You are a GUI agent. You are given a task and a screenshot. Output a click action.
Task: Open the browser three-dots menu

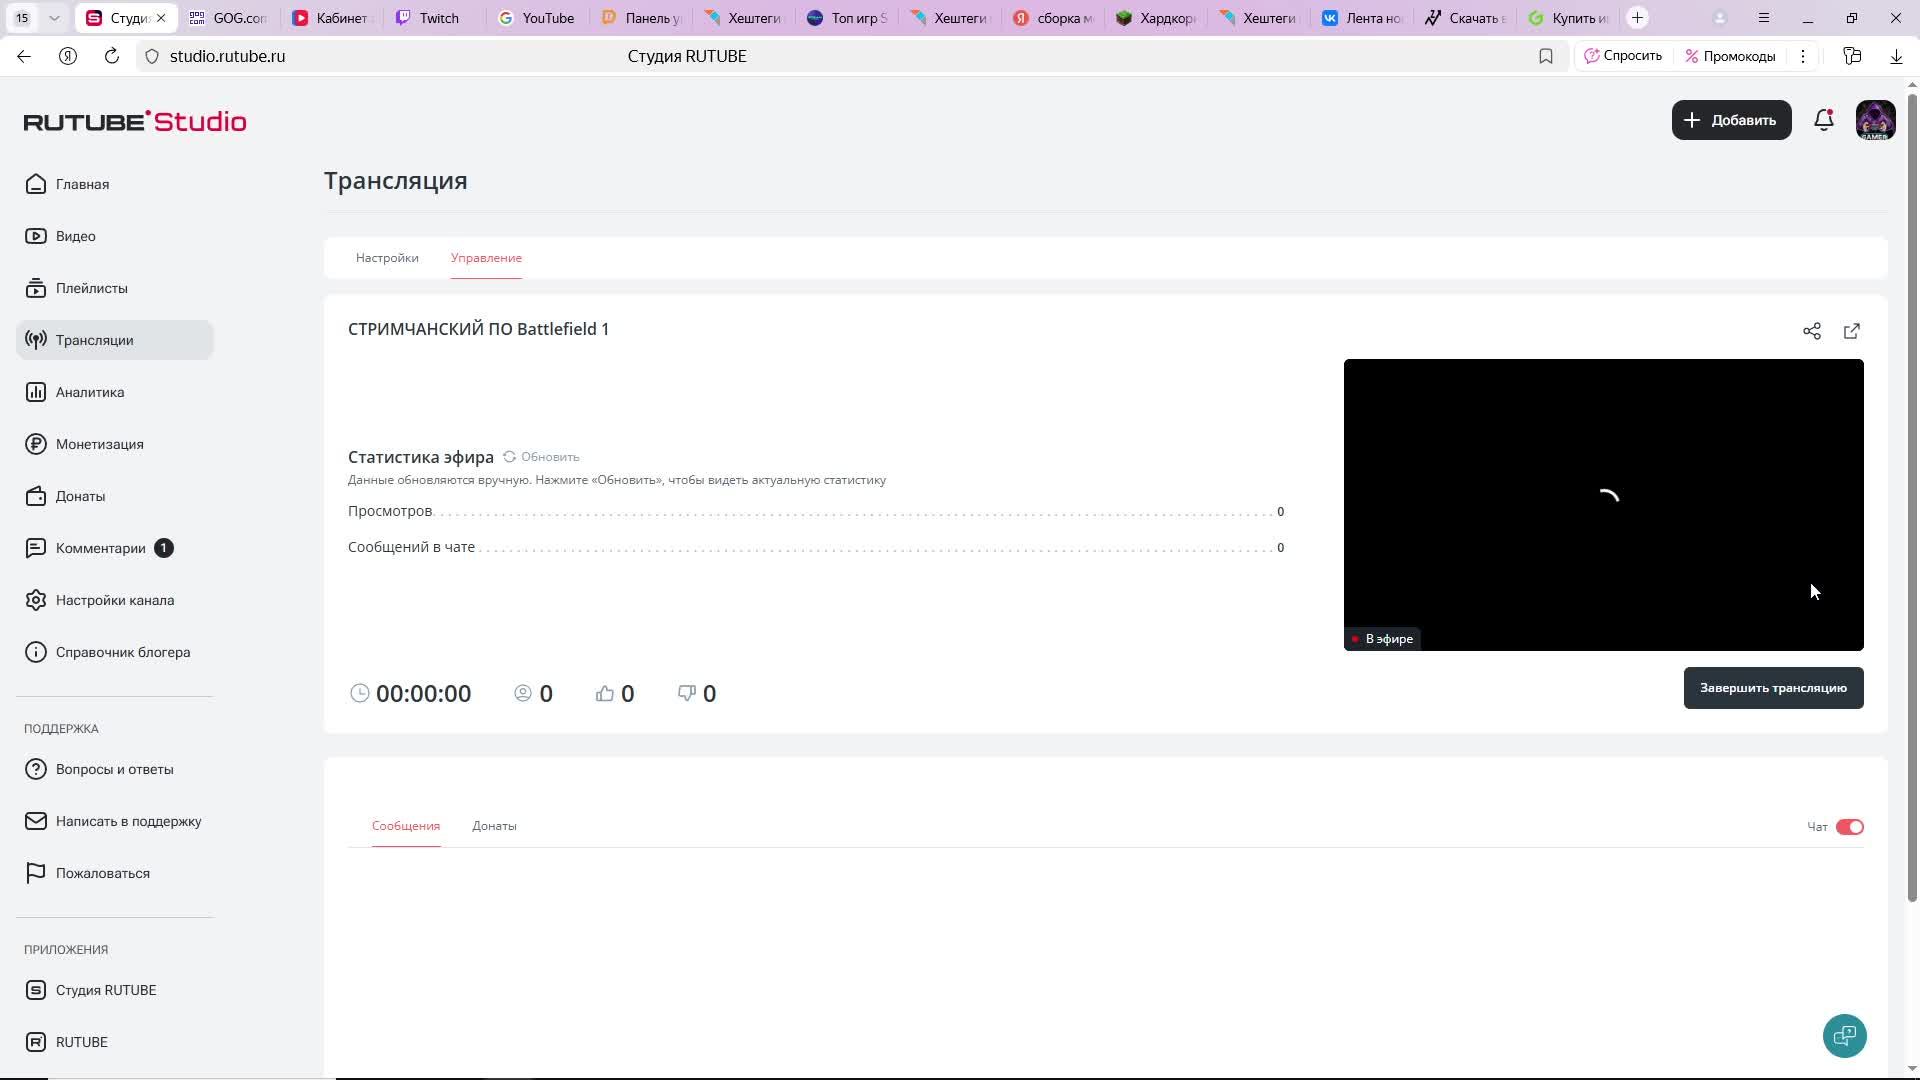(1803, 56)
